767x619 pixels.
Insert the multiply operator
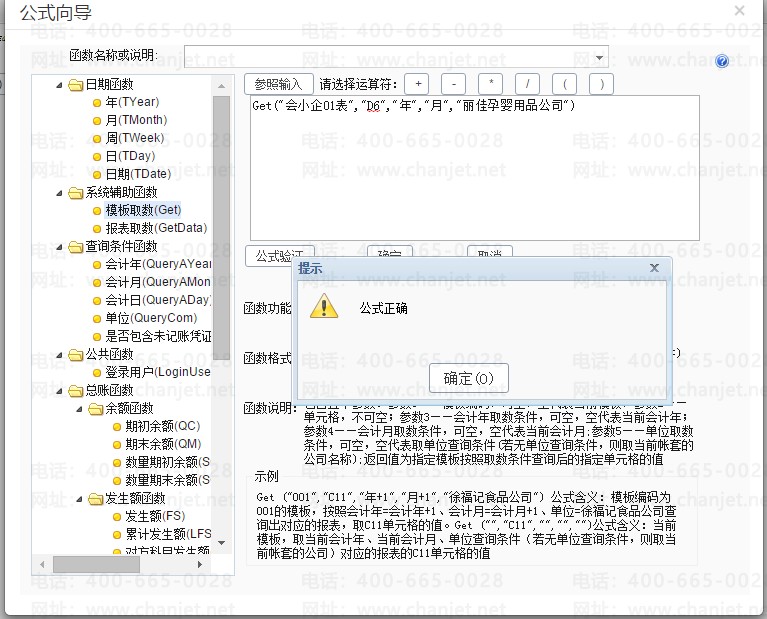[x=491, y=84]
